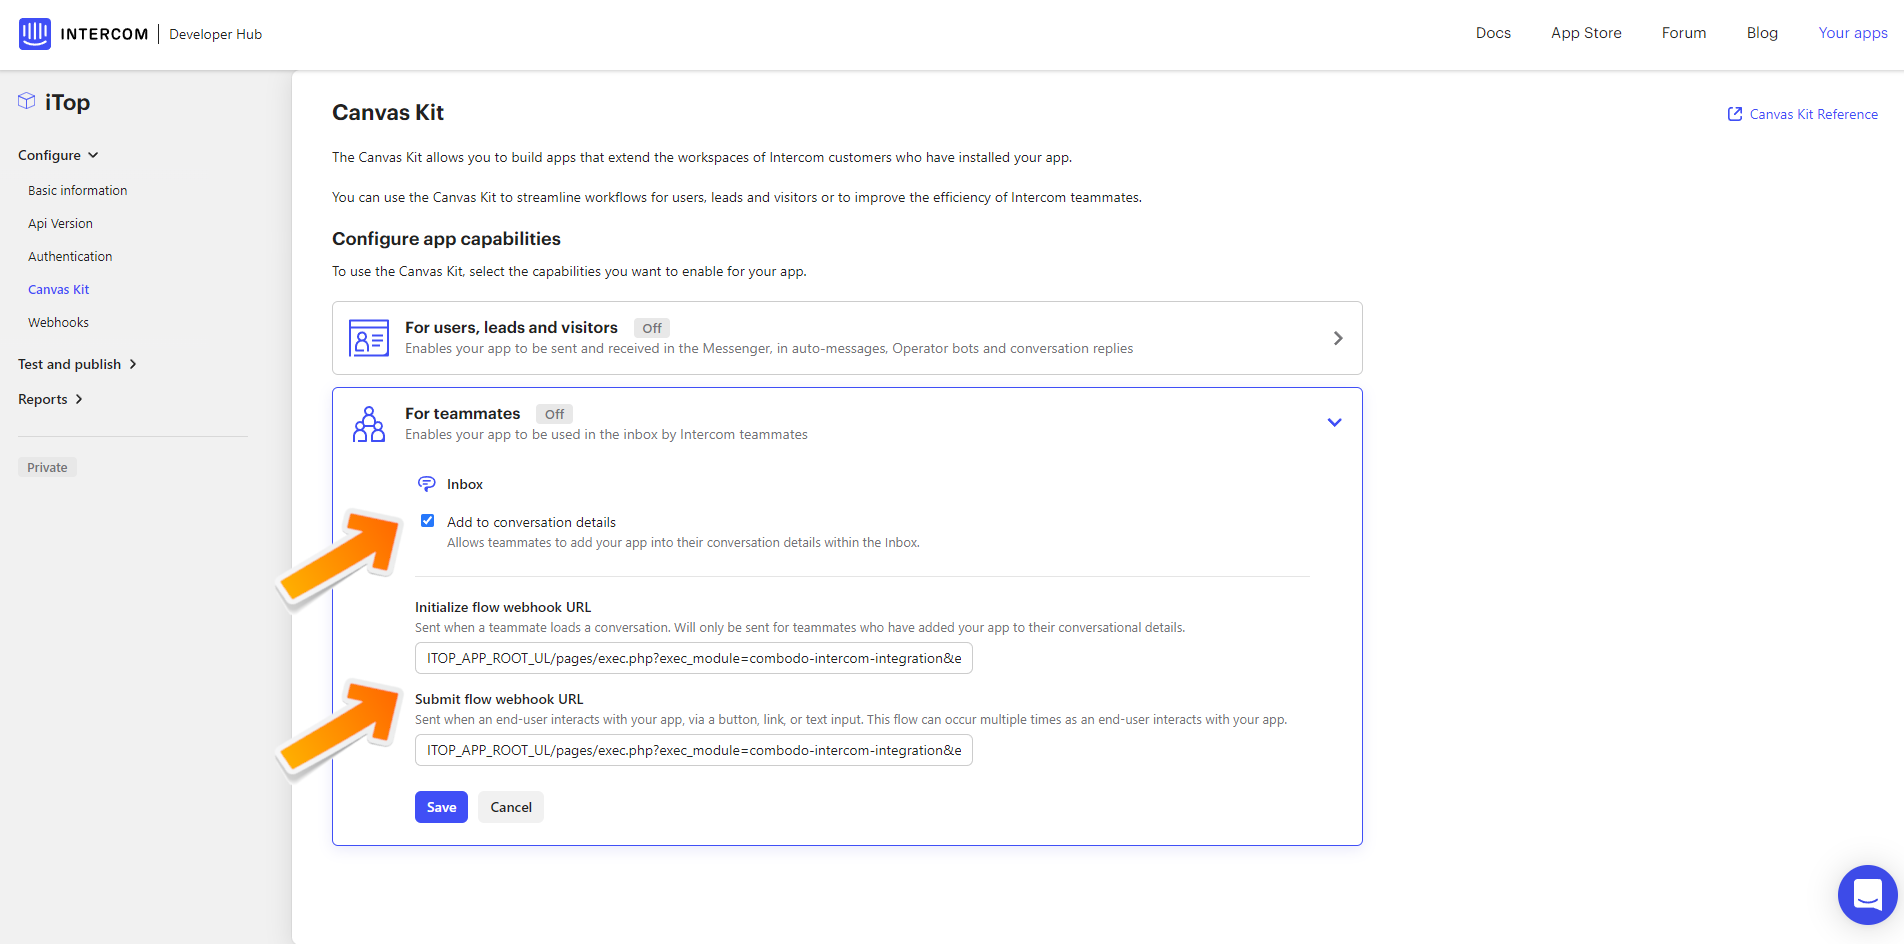Image resolution: width=1904 pixels, height=944 pixels.
Task: Open the App Store top navigation link
Action: [x=1586, y=33]
